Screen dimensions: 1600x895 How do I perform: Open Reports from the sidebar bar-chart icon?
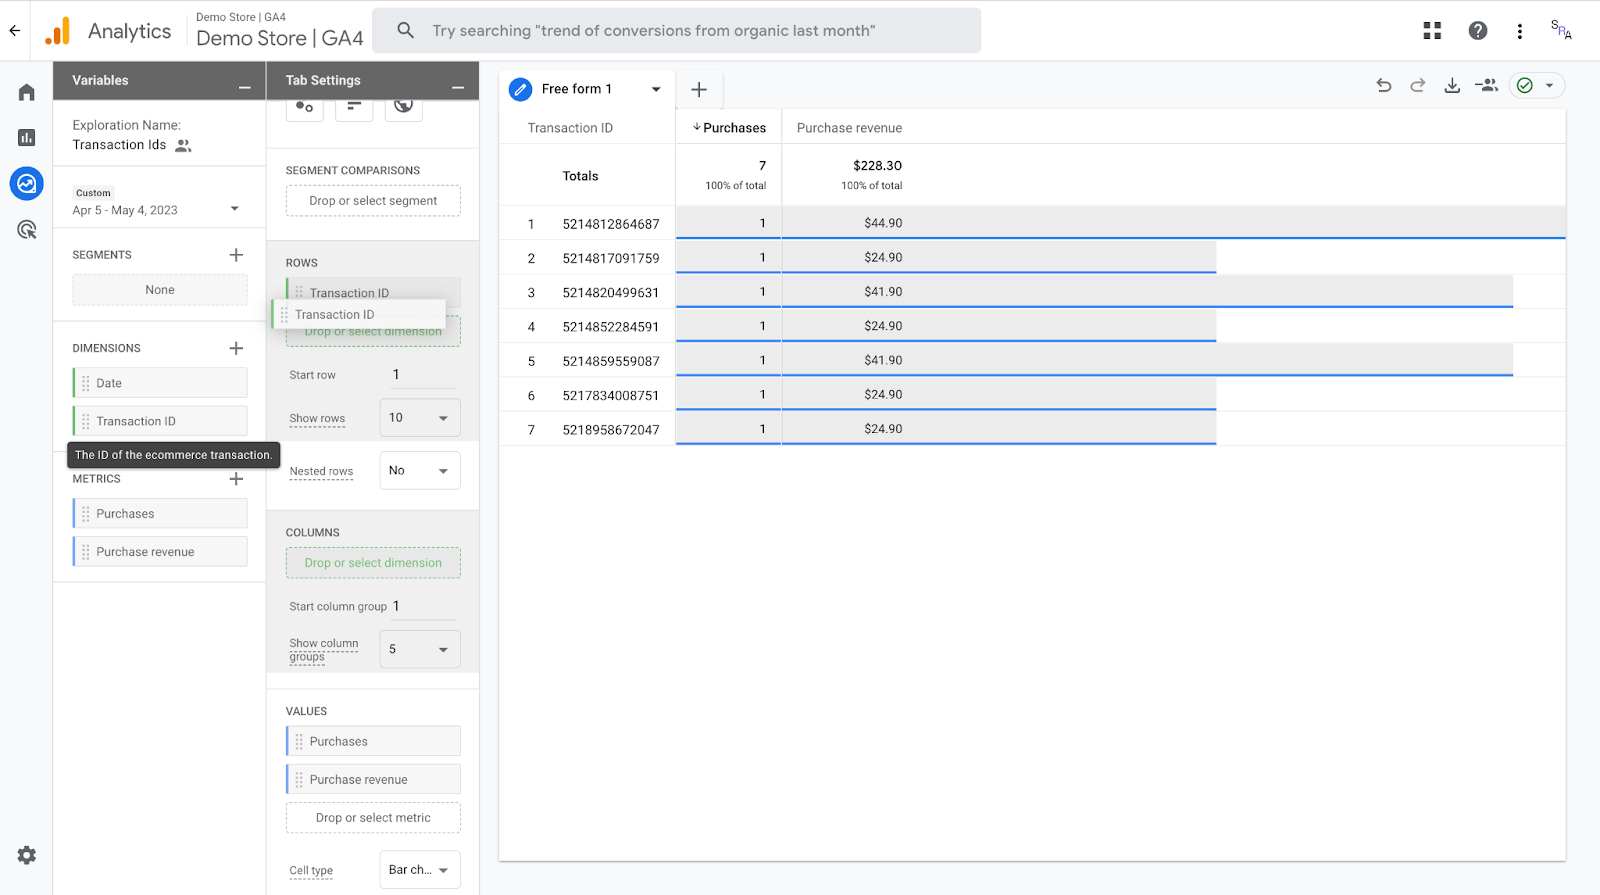27,138
